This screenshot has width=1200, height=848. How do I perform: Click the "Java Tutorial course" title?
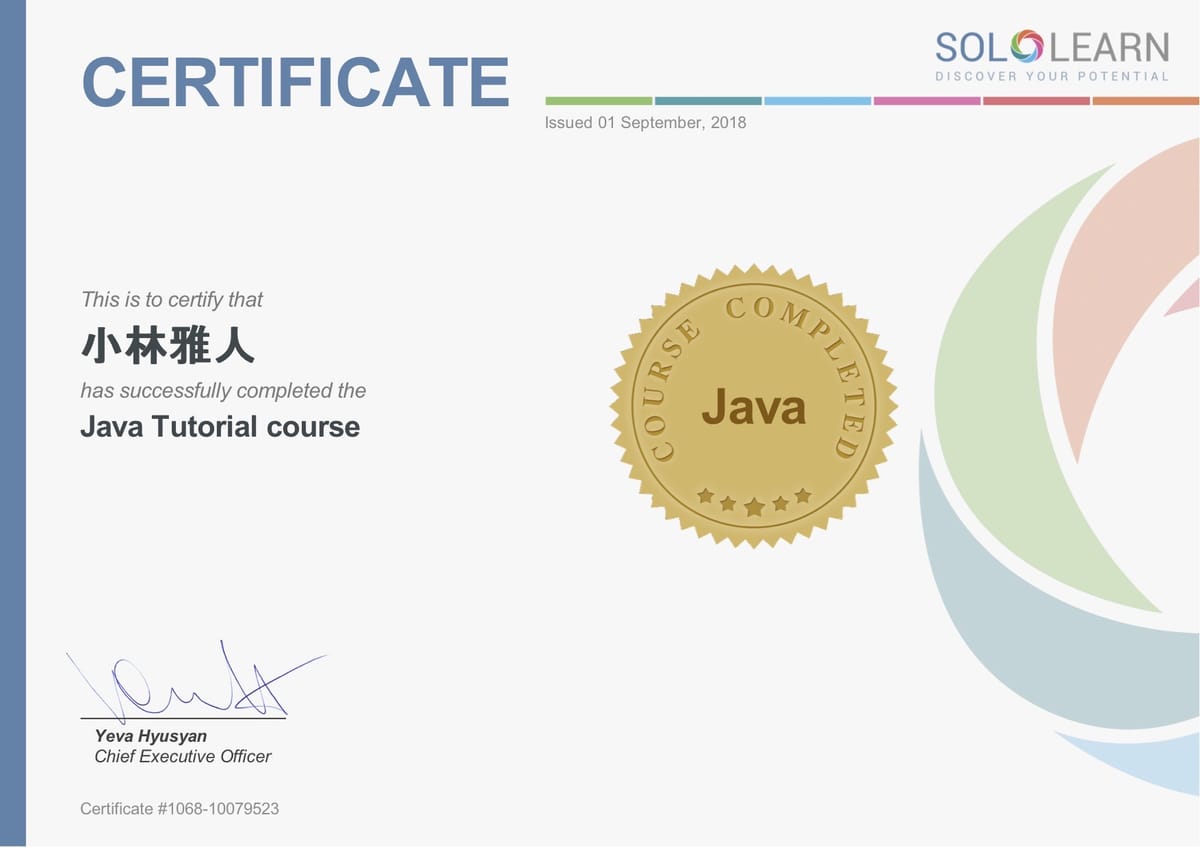pos(219,427)
